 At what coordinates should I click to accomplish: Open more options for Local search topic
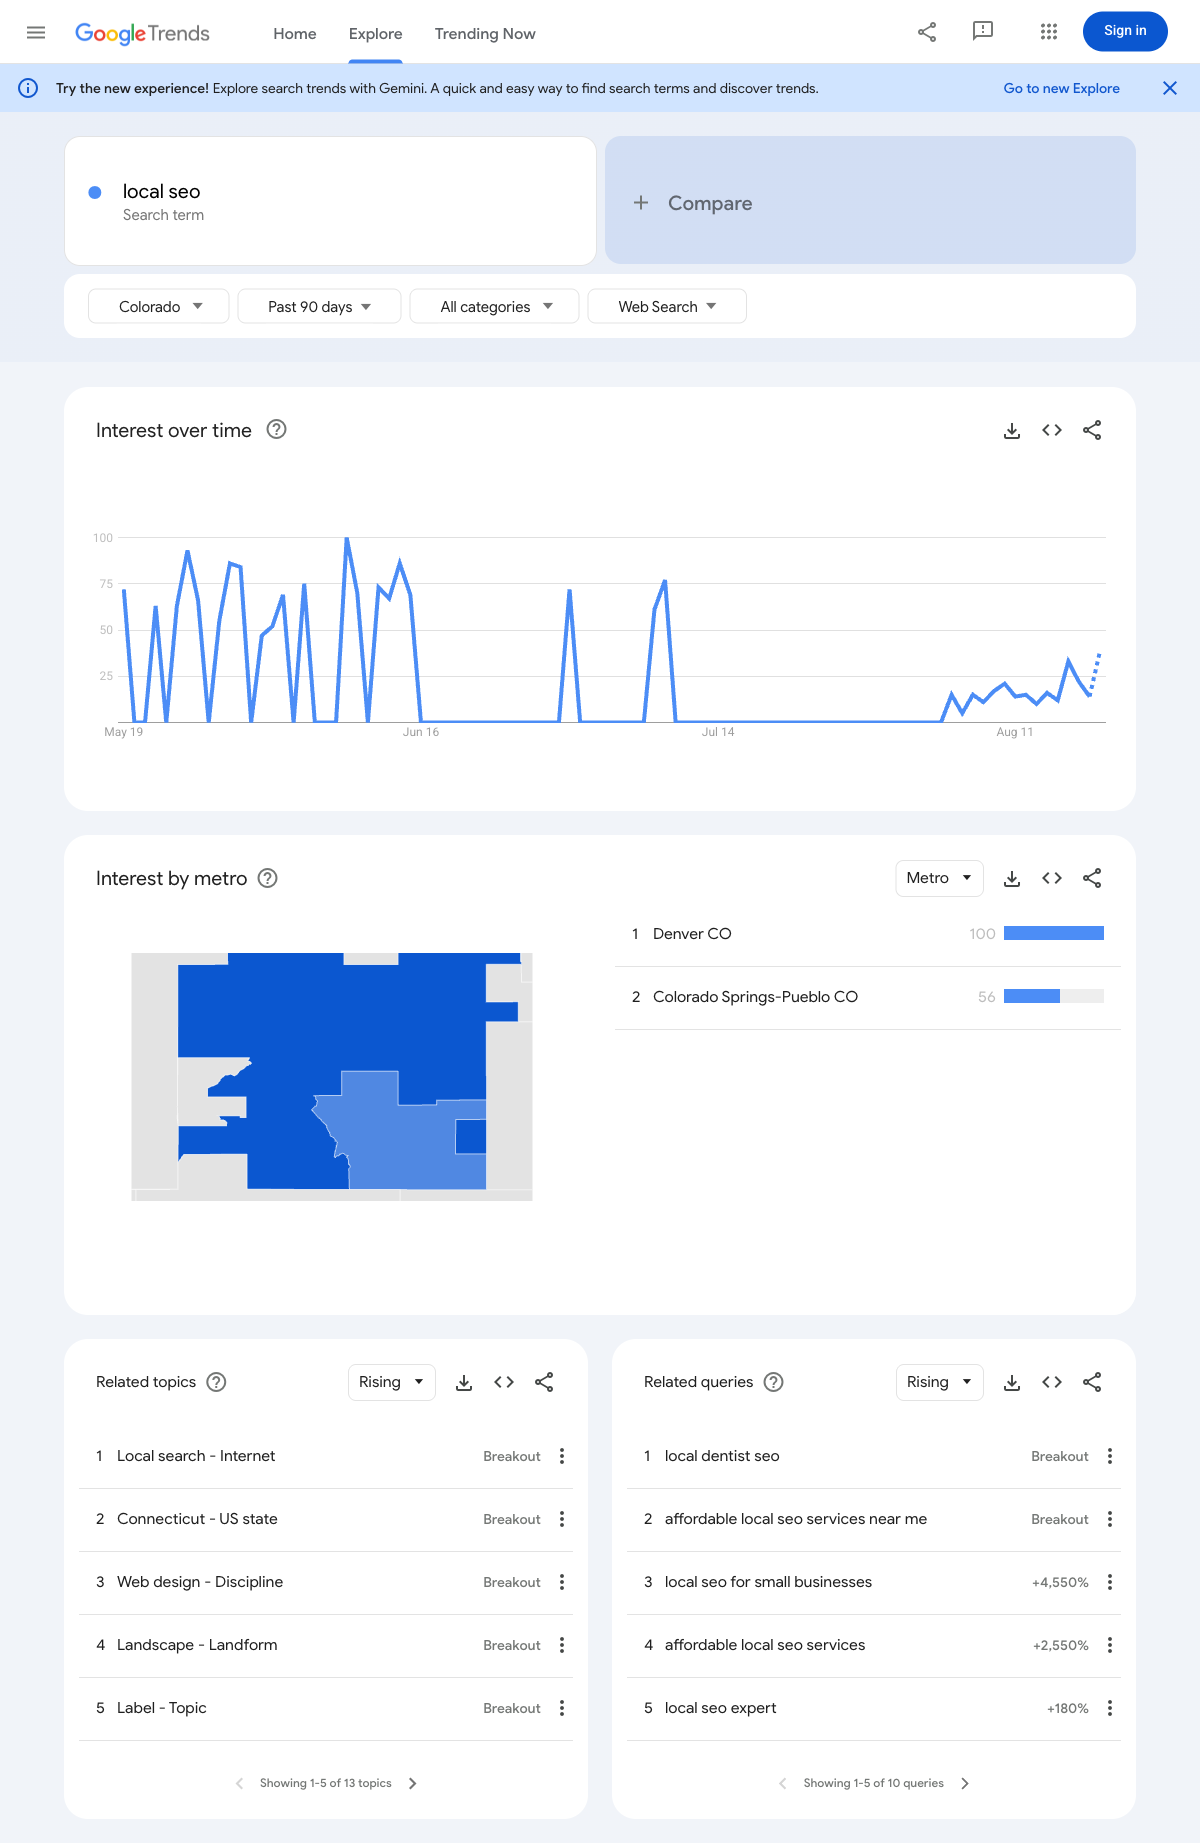562,1456
